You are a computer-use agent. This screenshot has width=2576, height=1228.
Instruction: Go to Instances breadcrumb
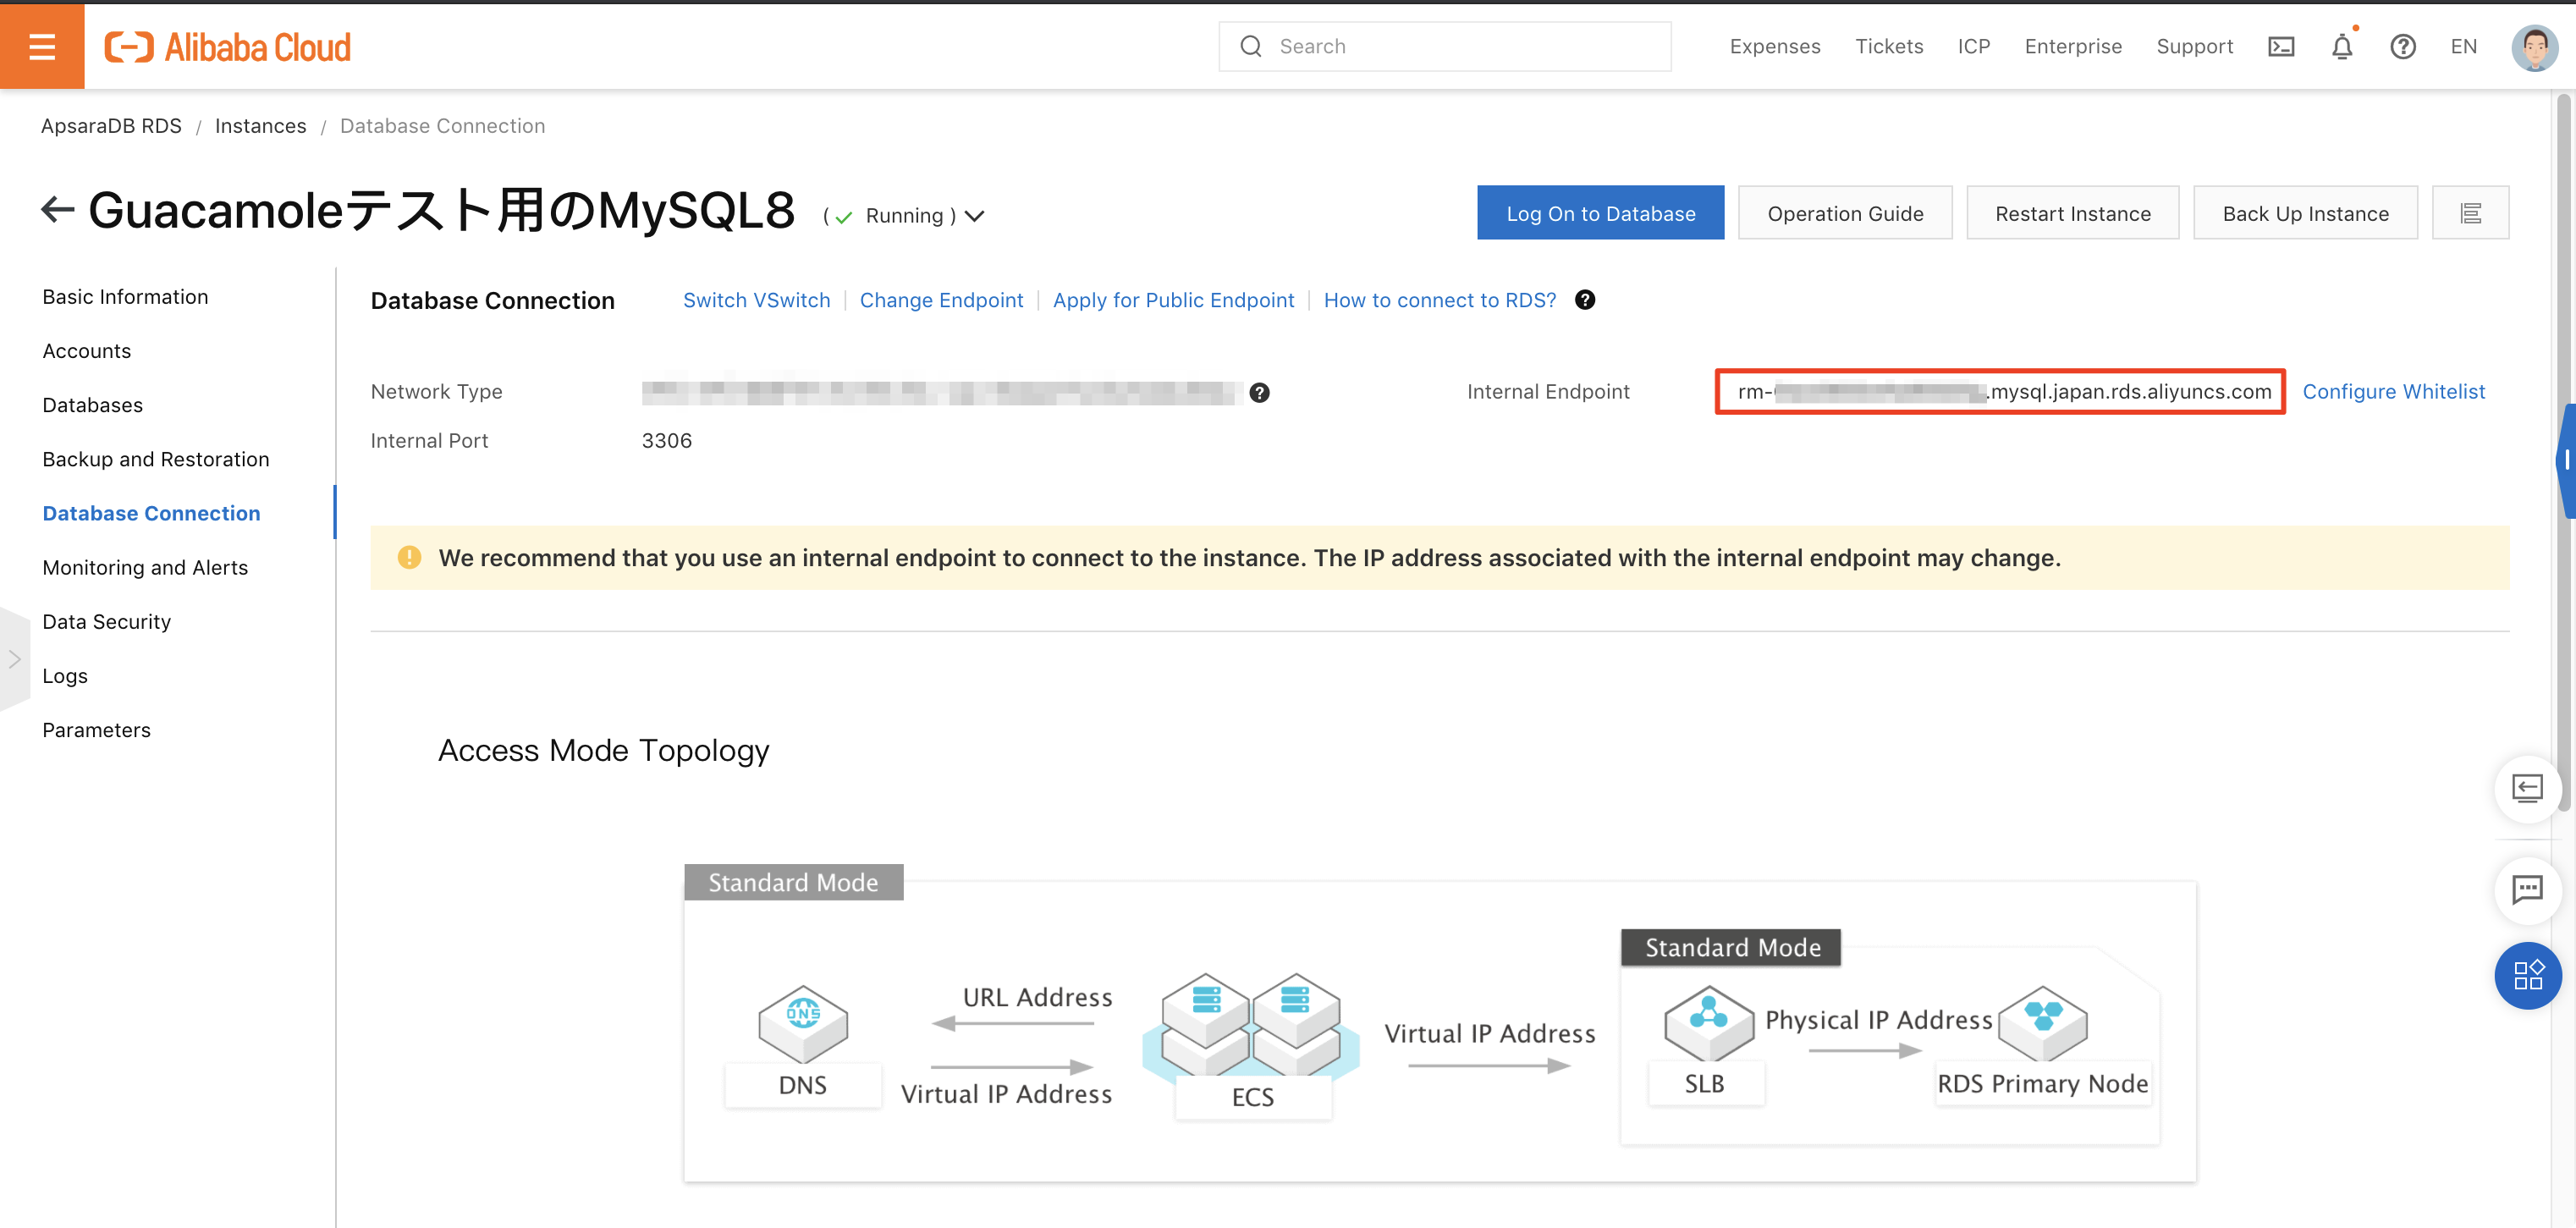(260, 126)
